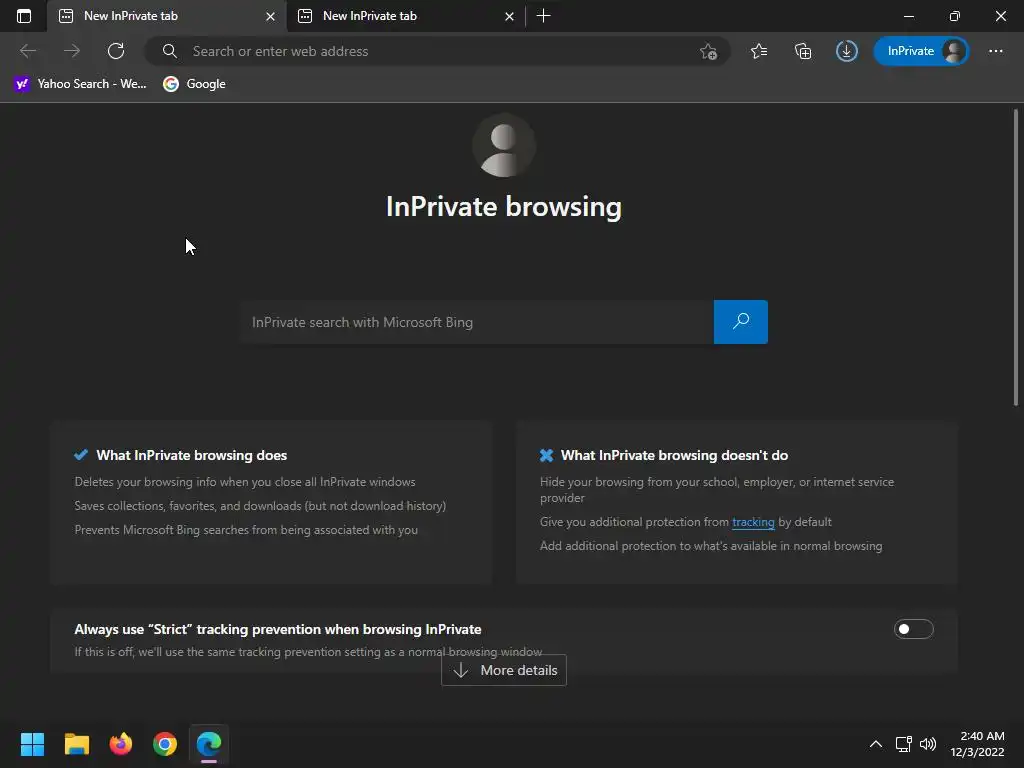Expand More details button
Screen dimensions: 1024x768
[x=504, y=670]
